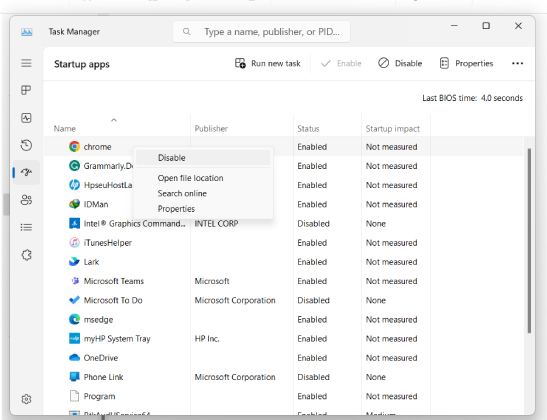The height and width of the screenshot is (420, 547).
Task: Choose Open file location in context menu
Action: coord(190,178)
